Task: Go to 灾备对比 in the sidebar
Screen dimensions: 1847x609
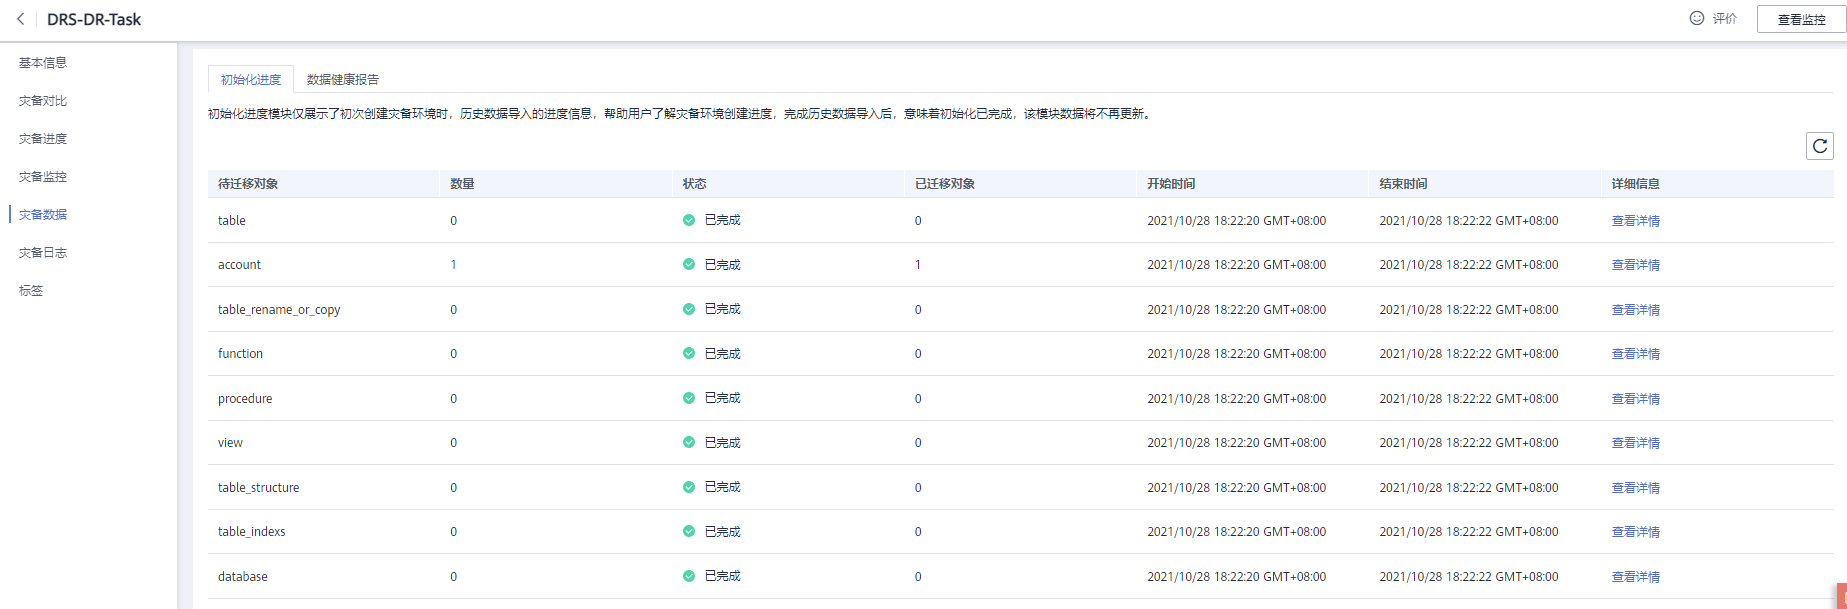Action: click(43, 101)
